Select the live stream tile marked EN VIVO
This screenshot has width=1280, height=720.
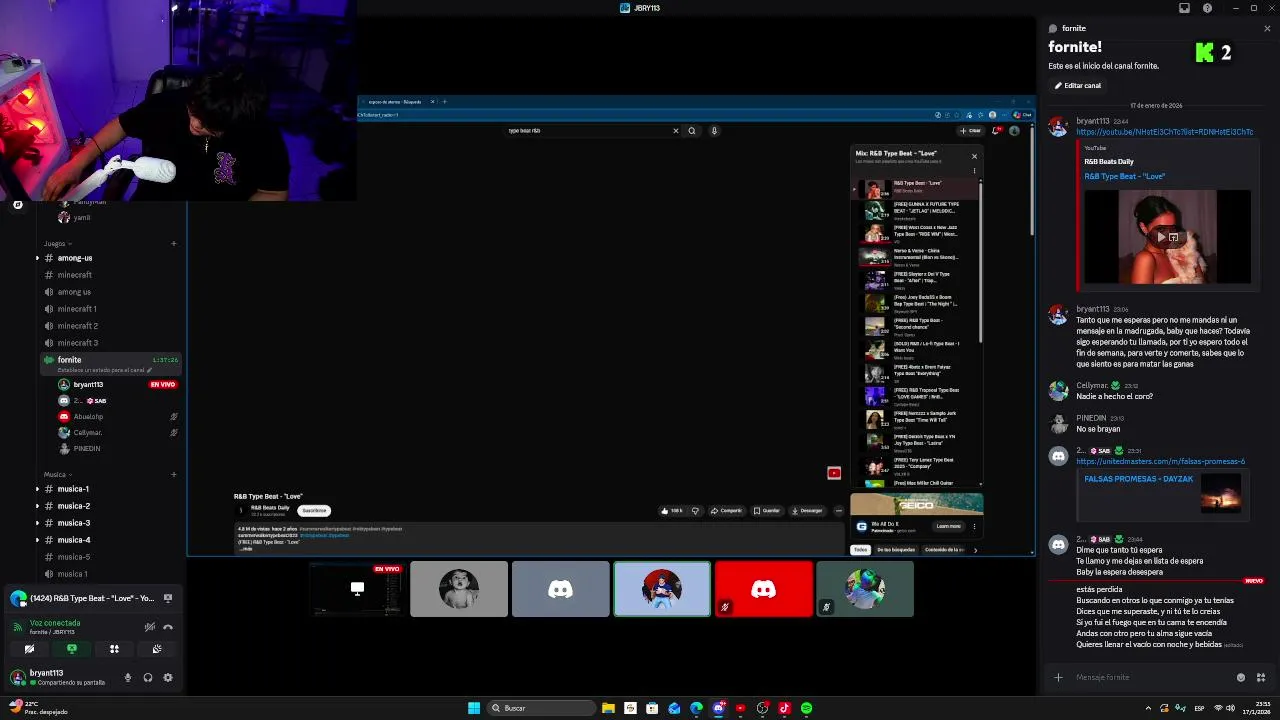[x=357, y=589]
